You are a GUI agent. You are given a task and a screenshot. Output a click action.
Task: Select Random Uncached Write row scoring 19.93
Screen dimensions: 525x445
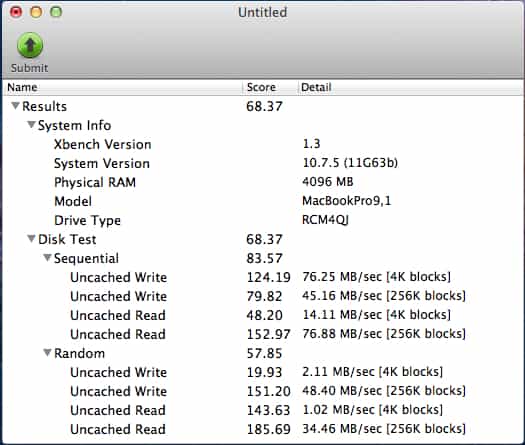[x=262, y=372]
